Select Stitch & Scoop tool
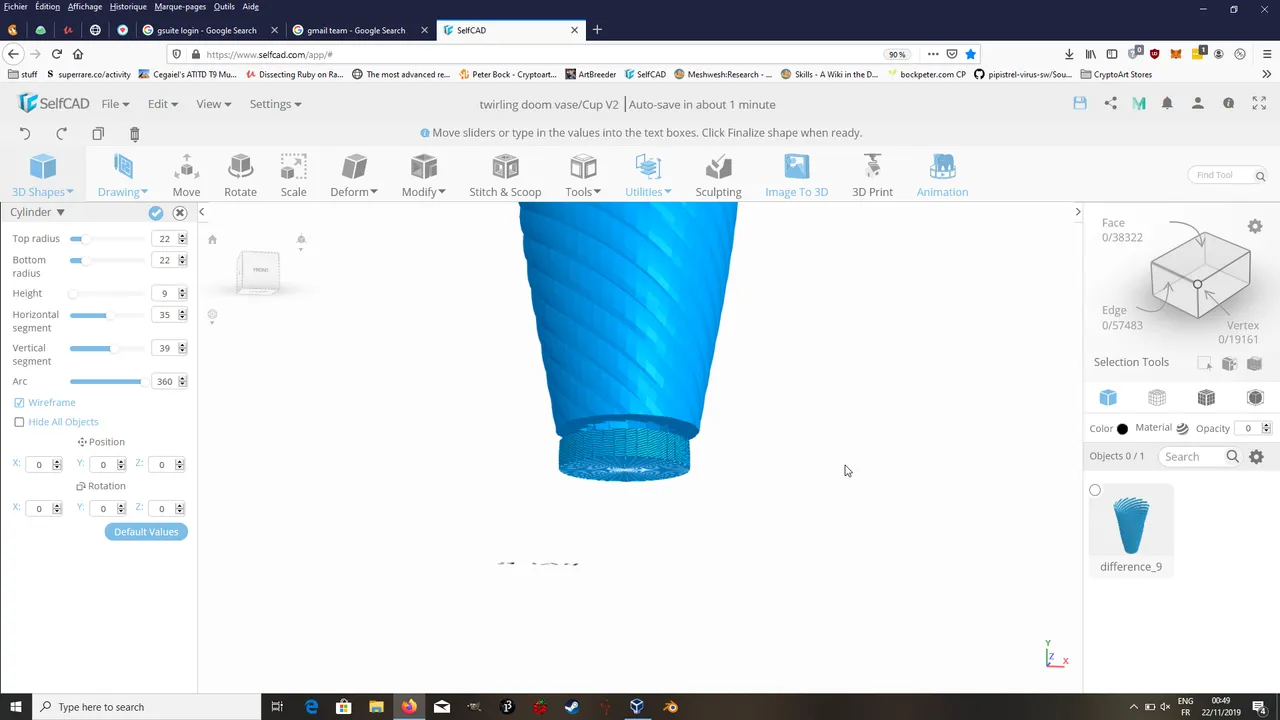Screen dimensions: 1280x720 click(505, 176)
